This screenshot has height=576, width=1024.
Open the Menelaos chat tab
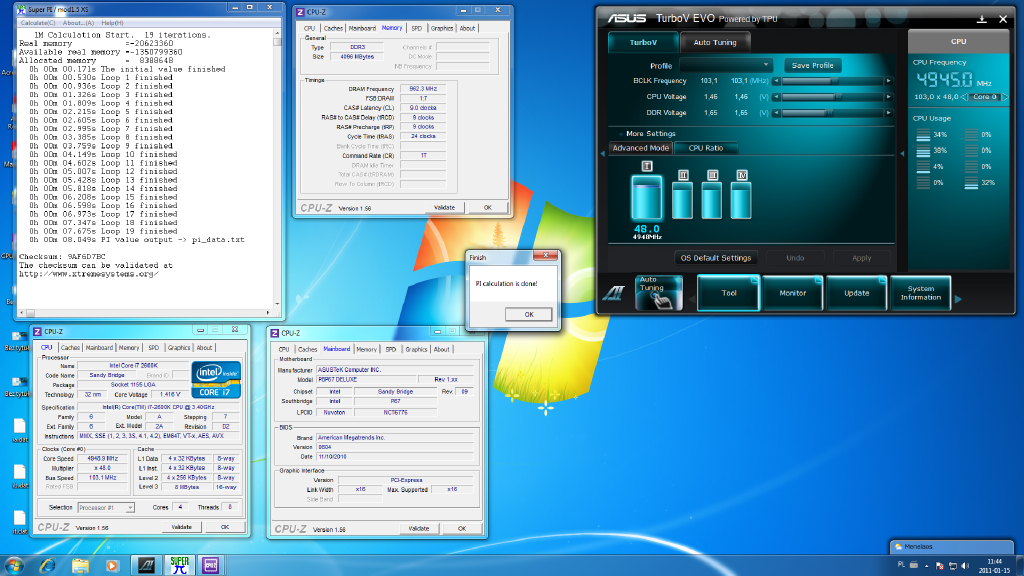pyautogui.click(x=952, y=547)
